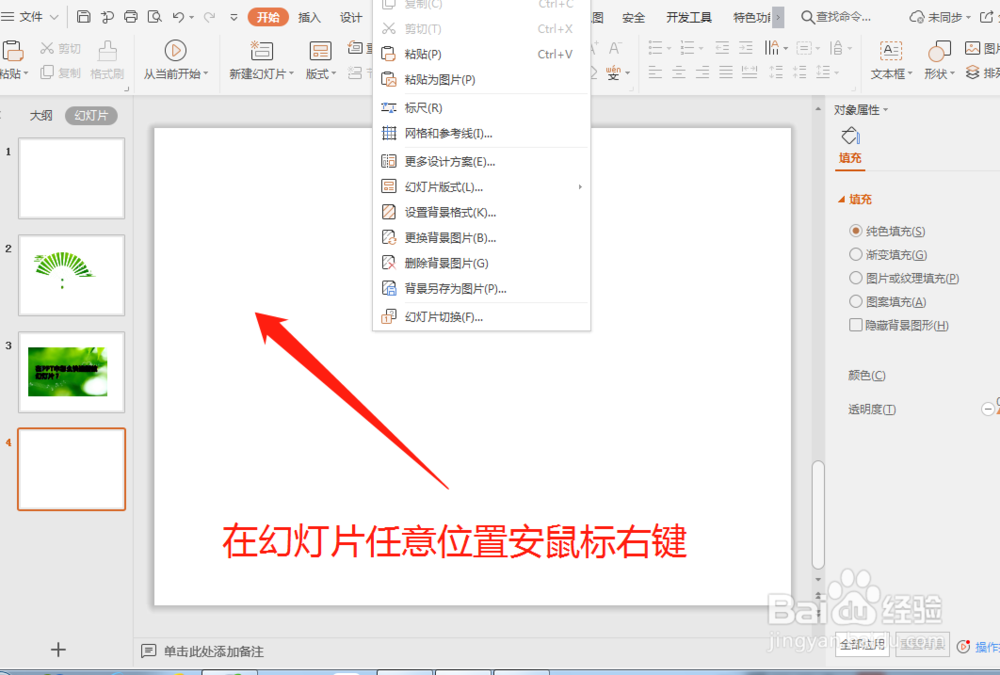The width and height of the screenshot is (1000, 675).
Task: Open the 形状 shapes tool
Action: click(938, 50)
